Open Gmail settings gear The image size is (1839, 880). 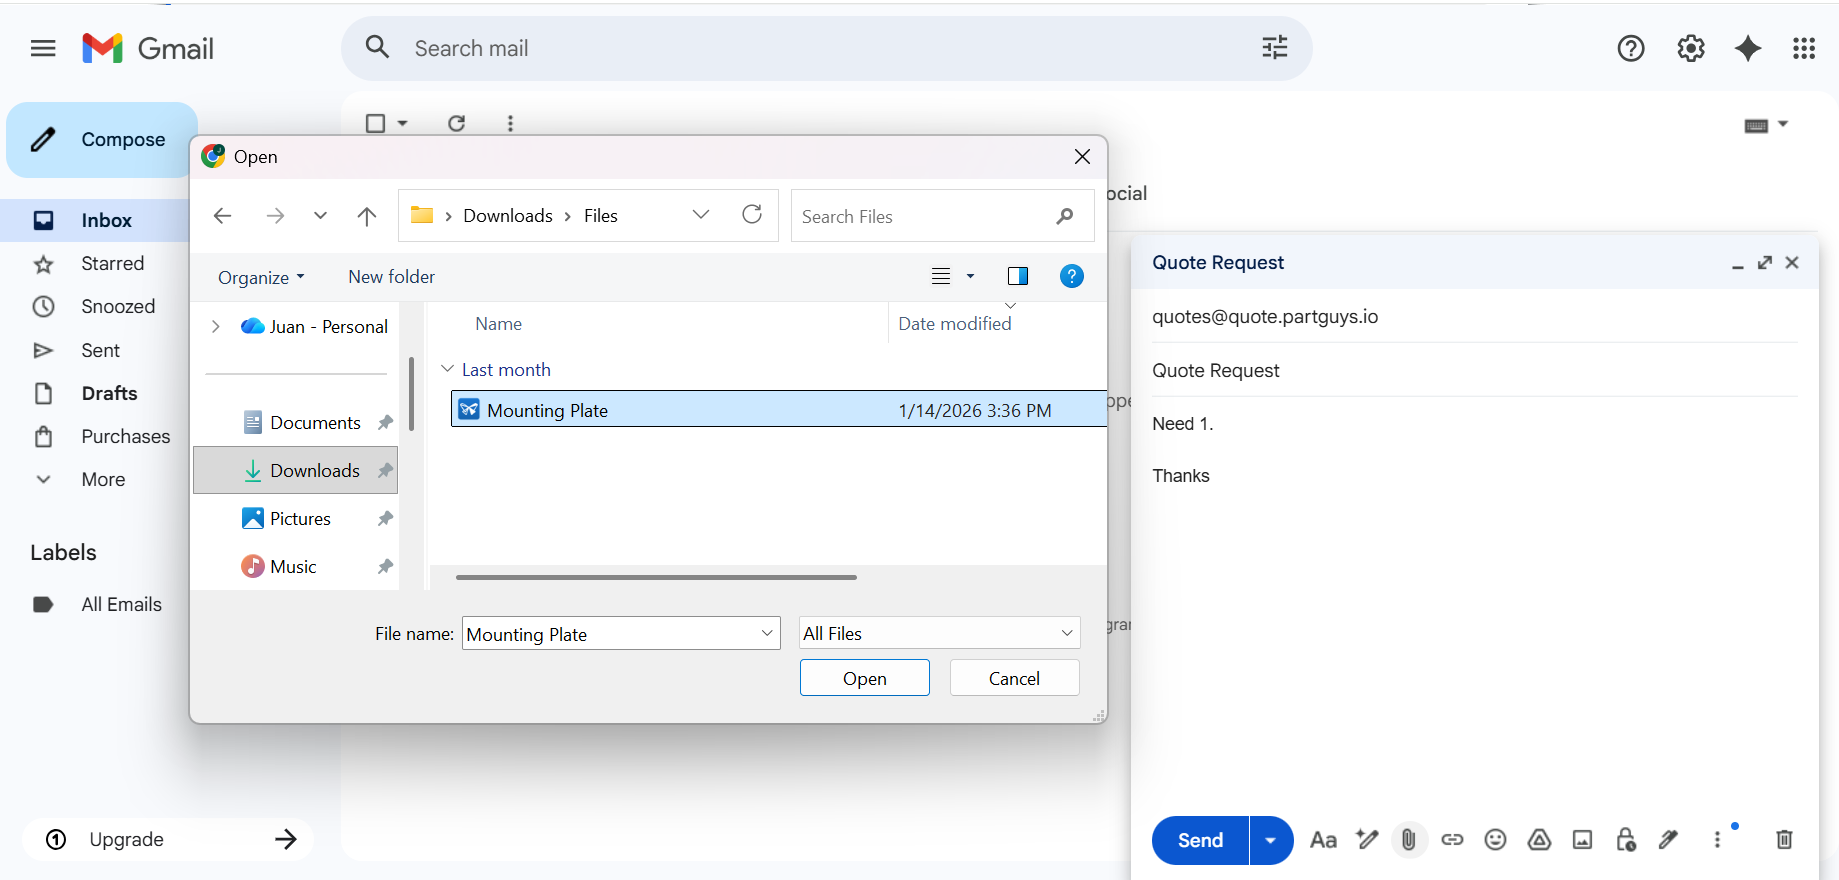click(x=1691, y=48)
